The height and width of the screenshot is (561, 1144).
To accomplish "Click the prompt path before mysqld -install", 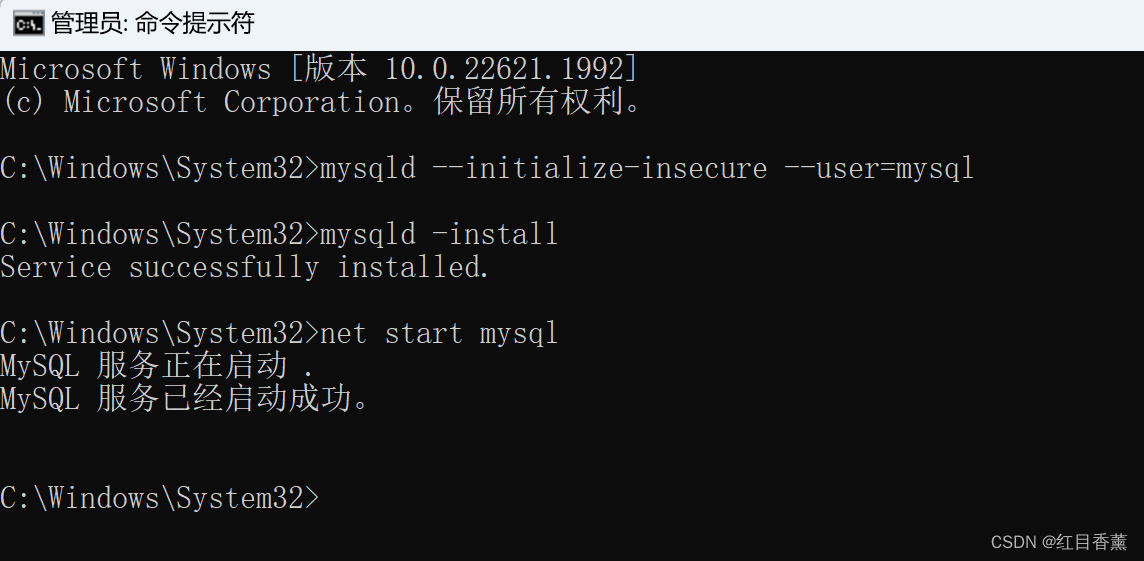I will tap(160, 234).
